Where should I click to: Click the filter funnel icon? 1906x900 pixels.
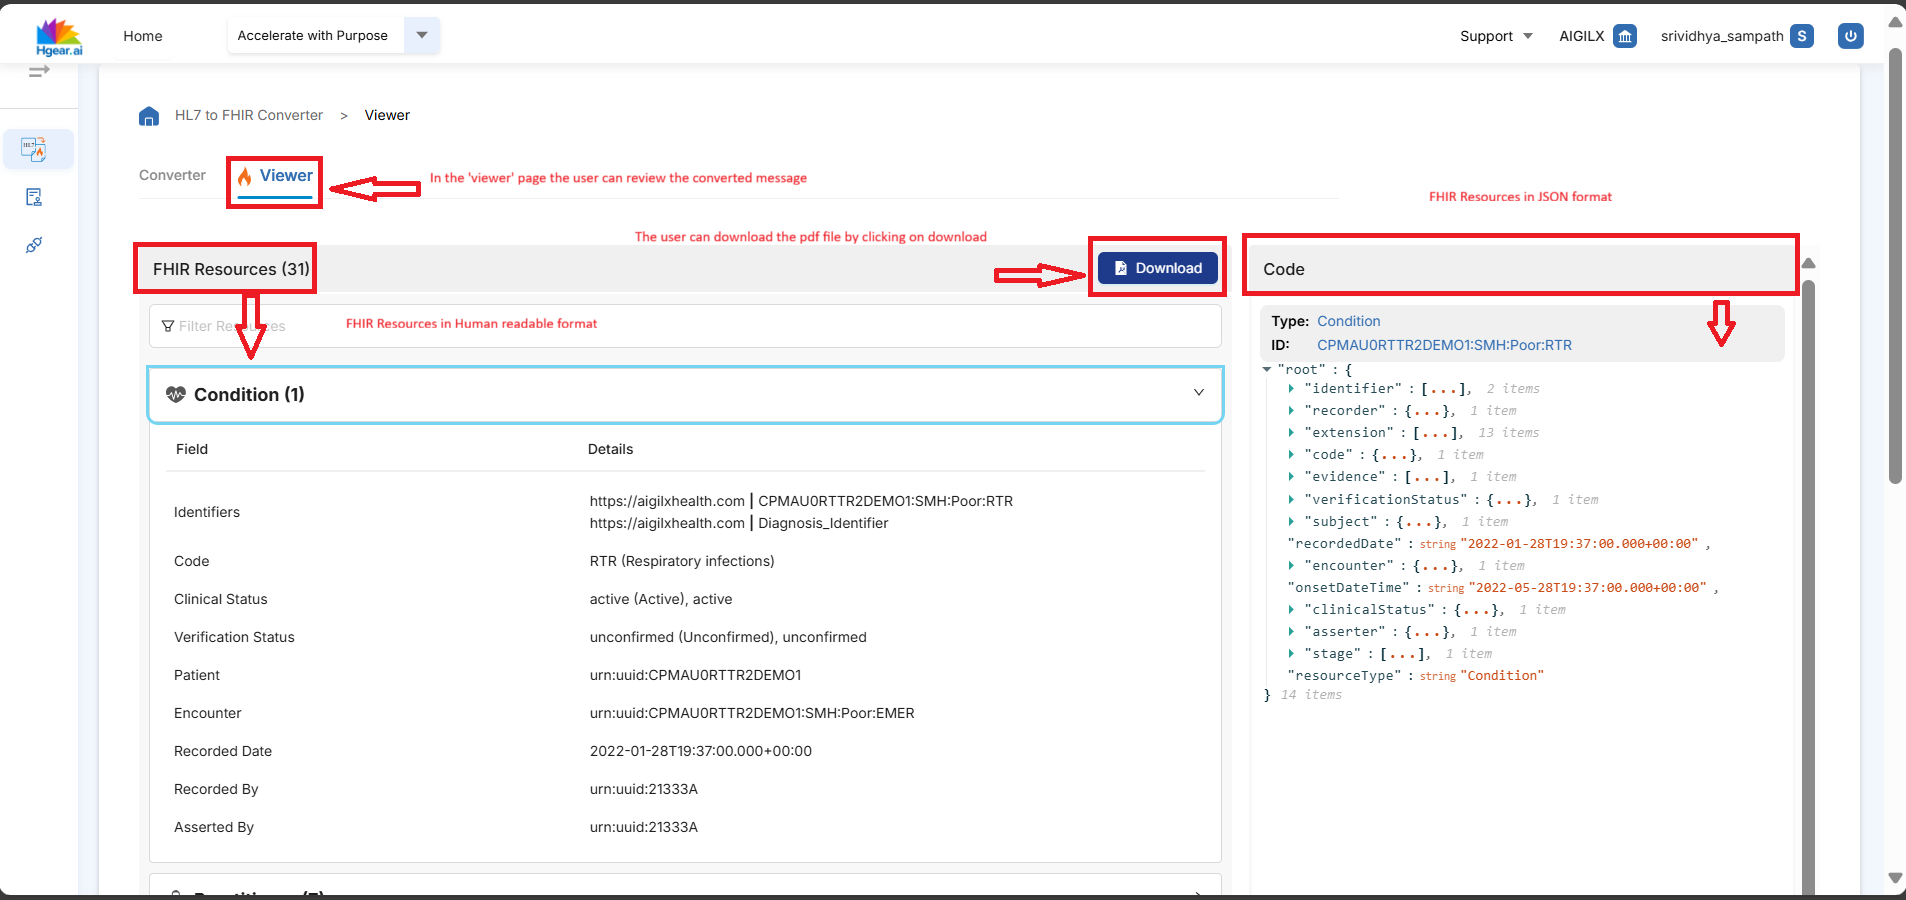coord(168,326)
